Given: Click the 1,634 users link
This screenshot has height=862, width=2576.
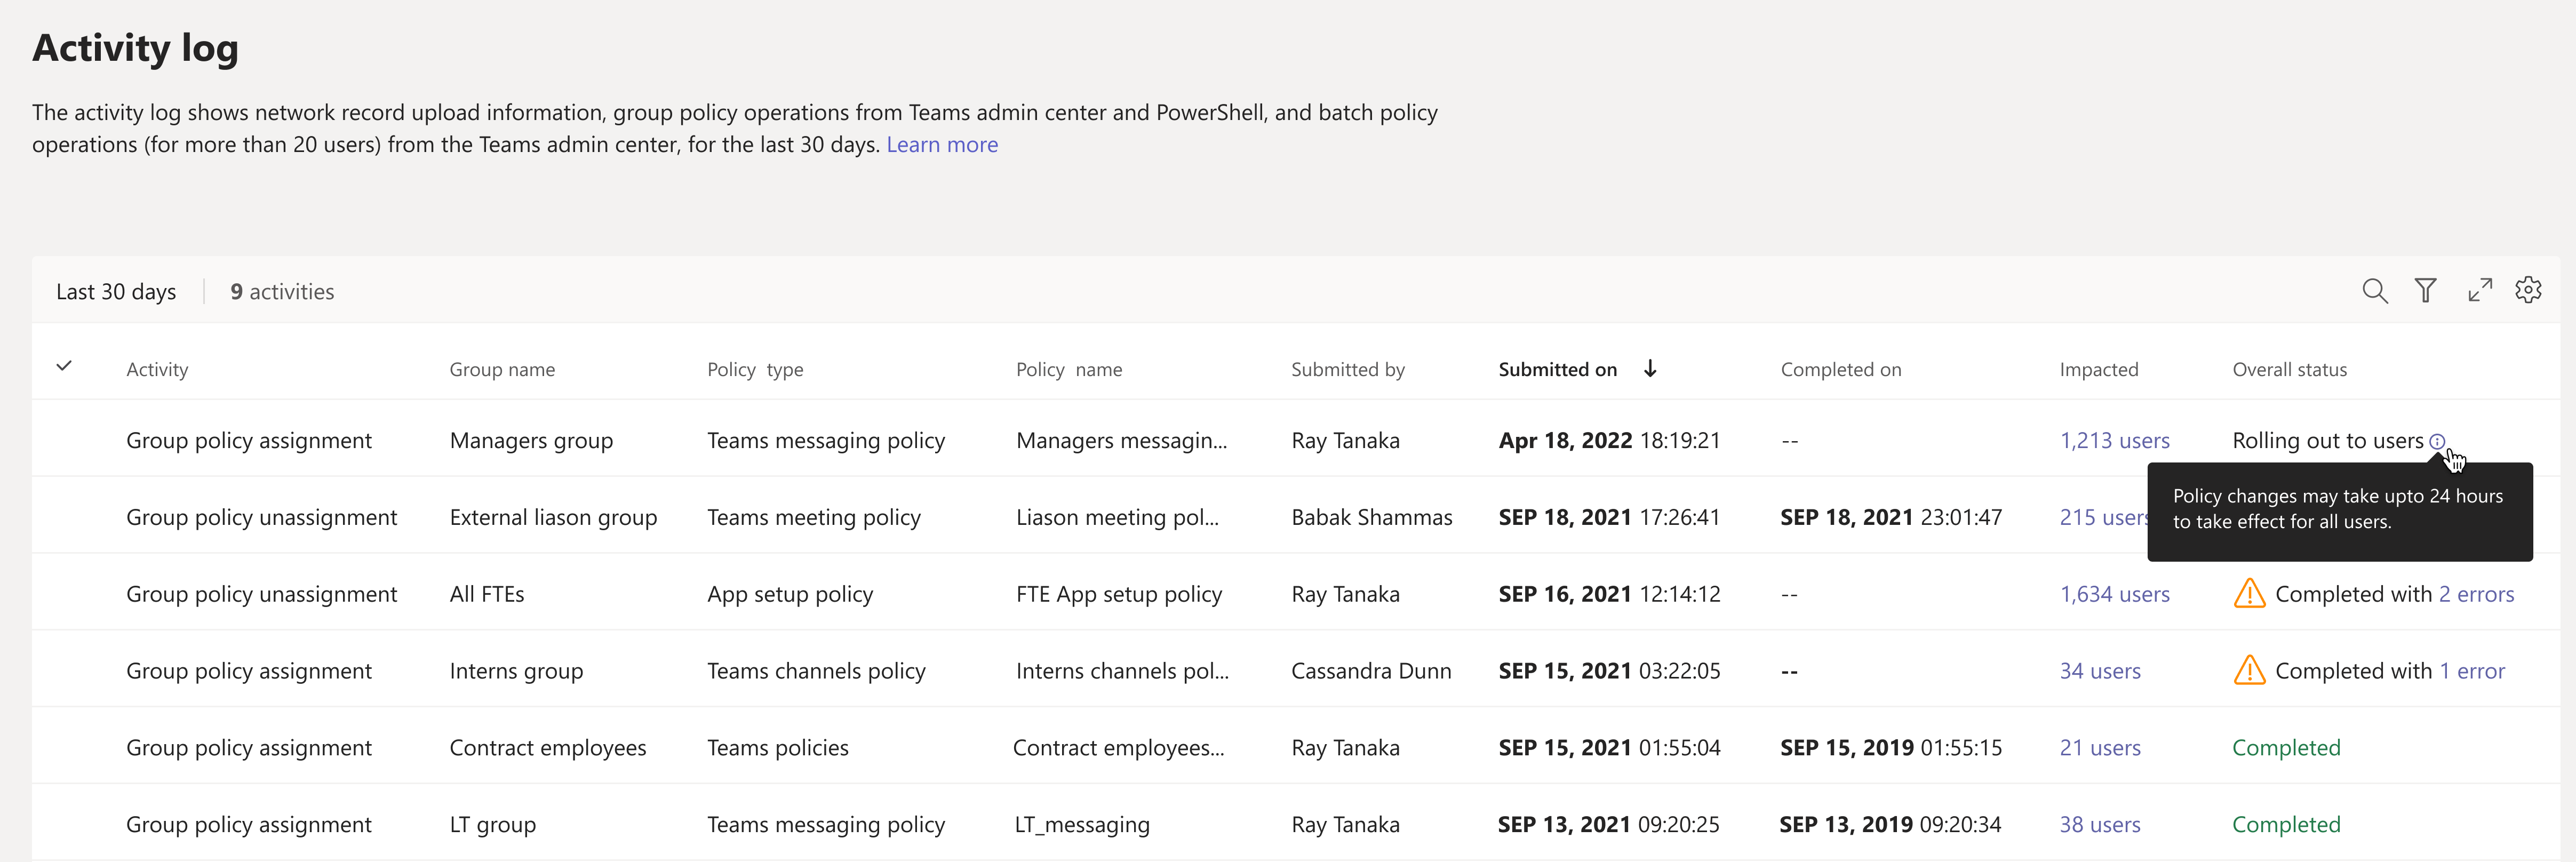Looking at the screenshot, I should click(2114, 594).
